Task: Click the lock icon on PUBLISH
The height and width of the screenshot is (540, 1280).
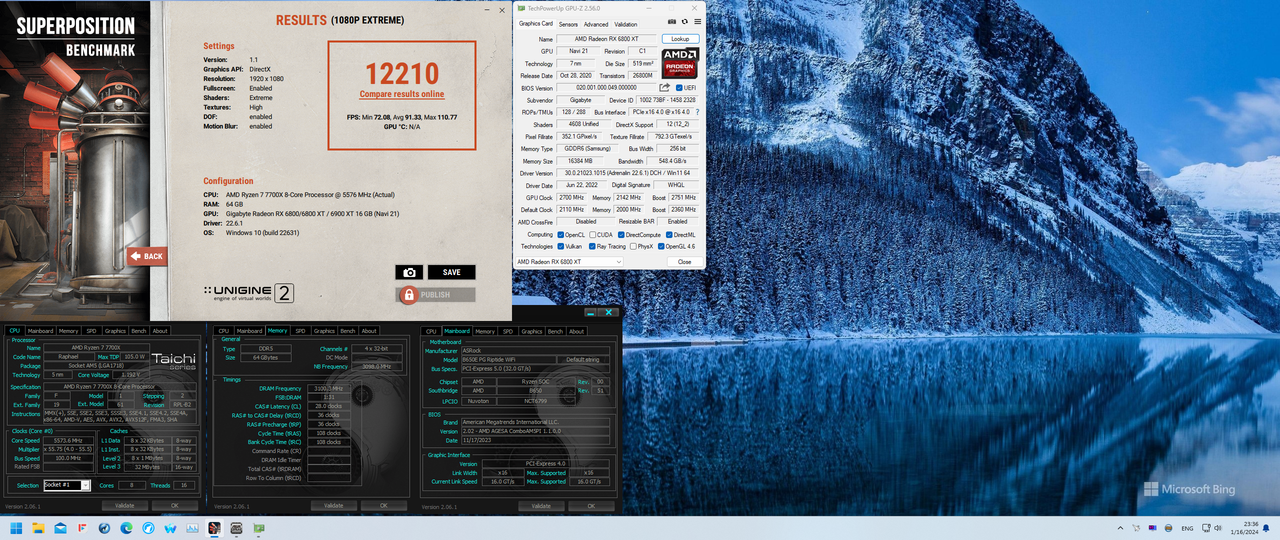Action: coord(408,295)
